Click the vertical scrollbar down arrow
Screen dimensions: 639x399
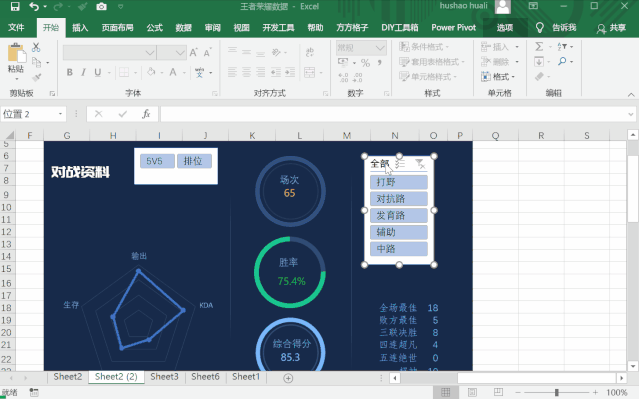pyautogui.click(x=632, y=366)
